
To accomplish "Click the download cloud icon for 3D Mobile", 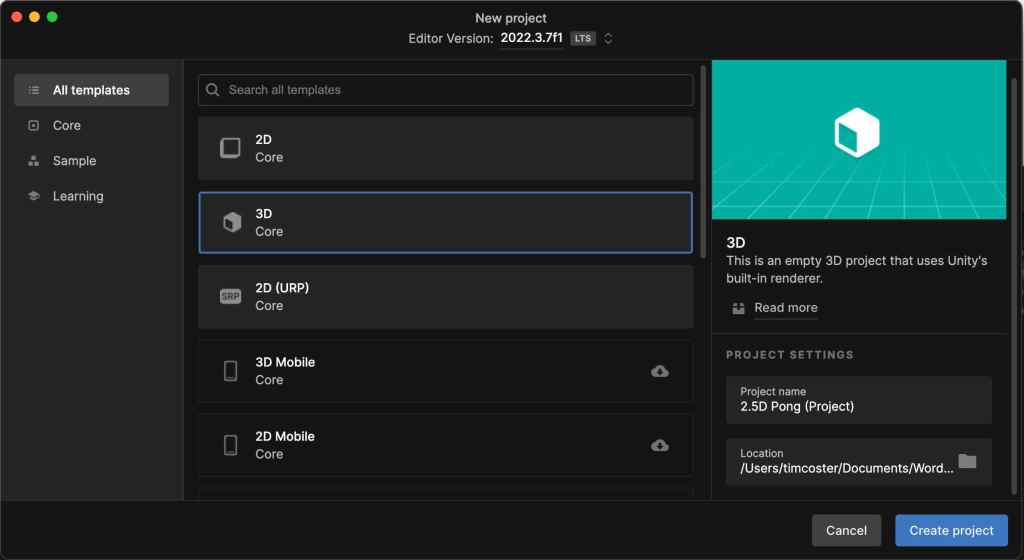I will click(x=660, y=371).
